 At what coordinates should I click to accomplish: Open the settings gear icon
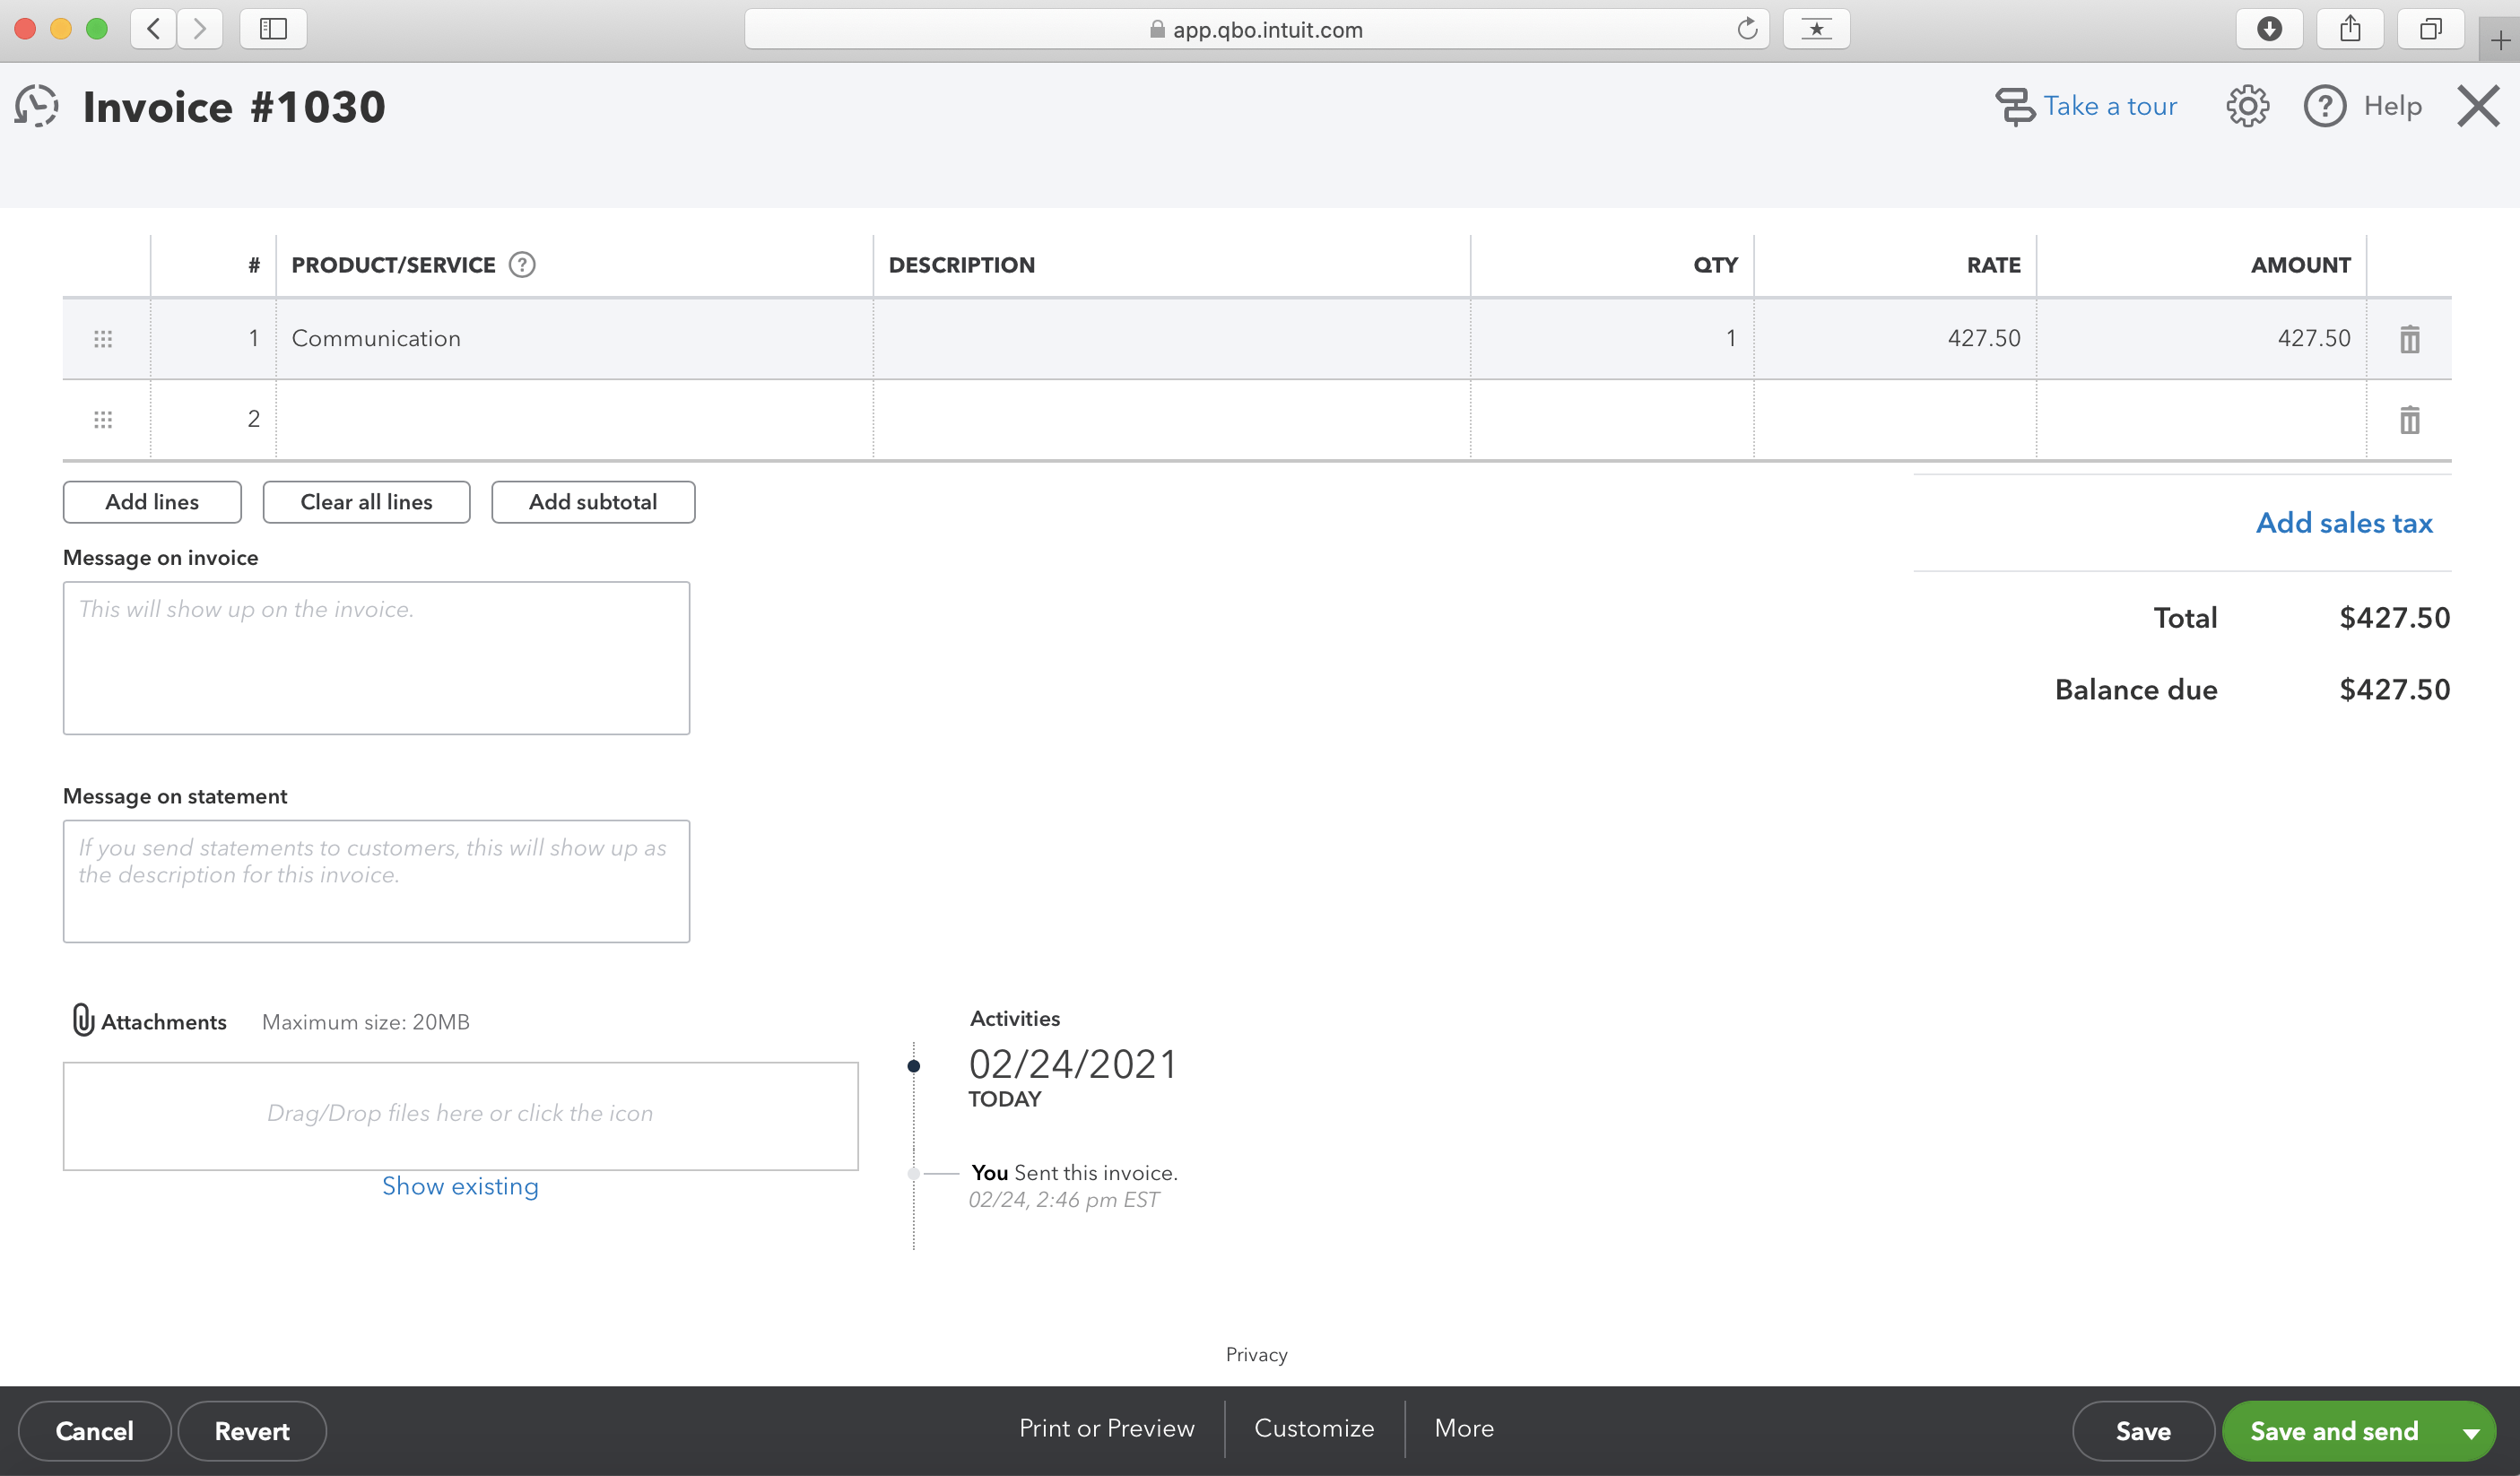[2247, 106]
